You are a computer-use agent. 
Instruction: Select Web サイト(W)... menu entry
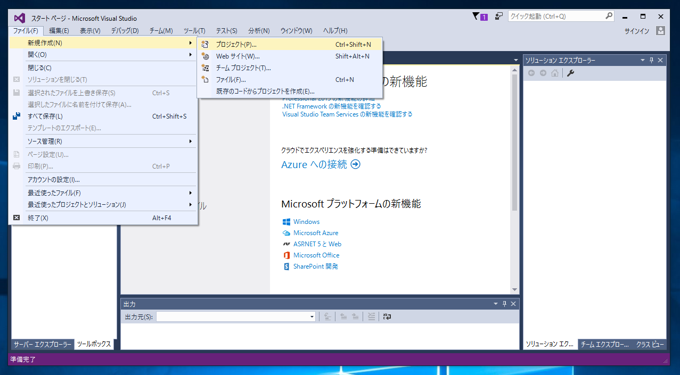pyautogui.click(x=290, y=56)
